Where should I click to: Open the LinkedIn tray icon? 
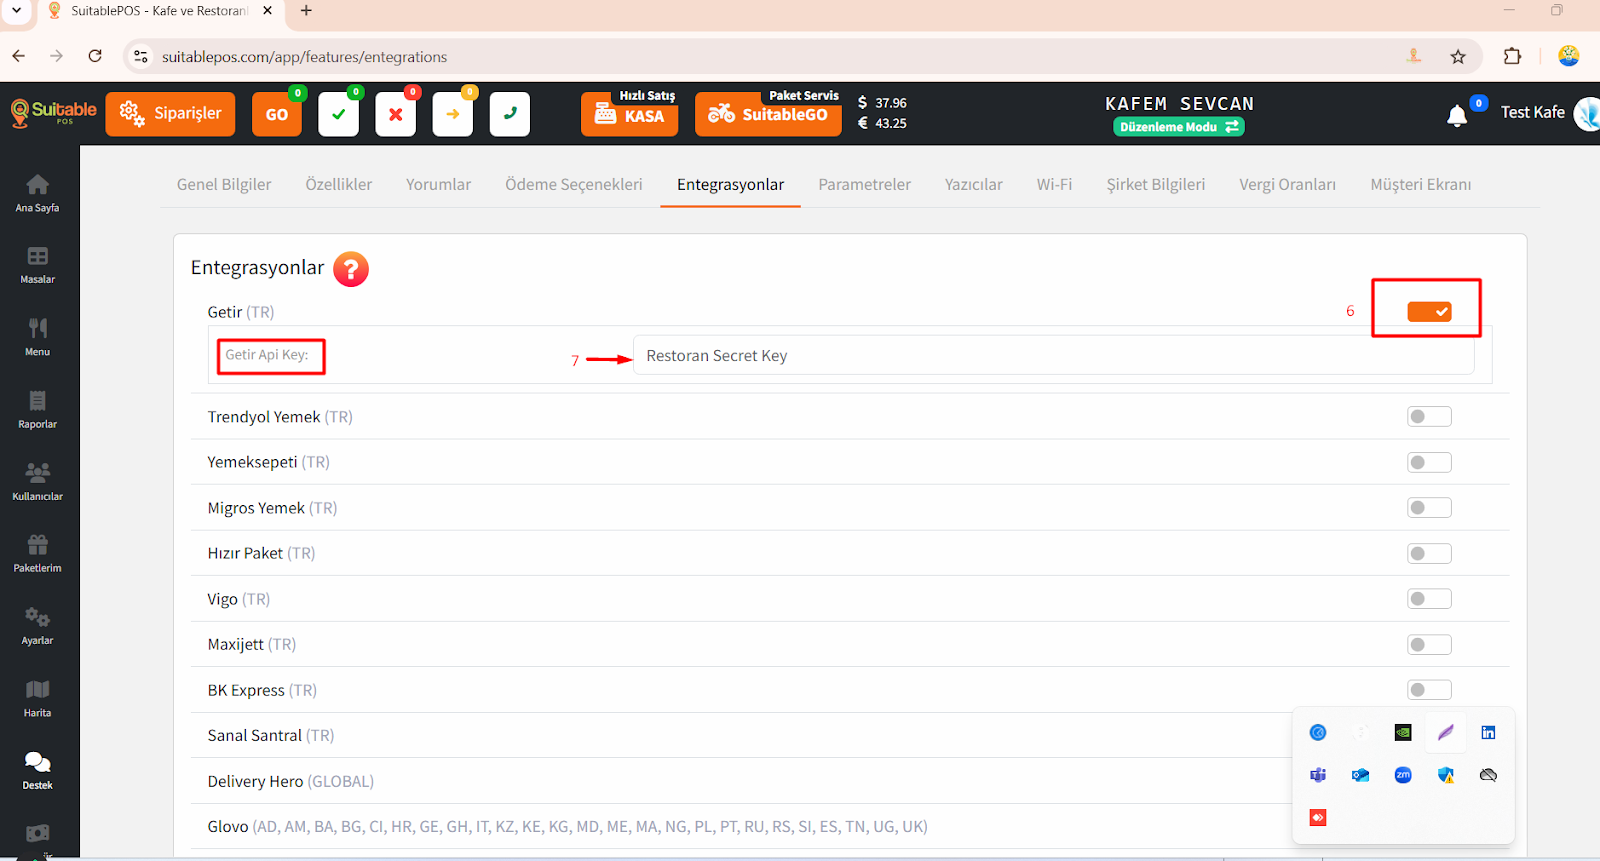point(1488,732)
